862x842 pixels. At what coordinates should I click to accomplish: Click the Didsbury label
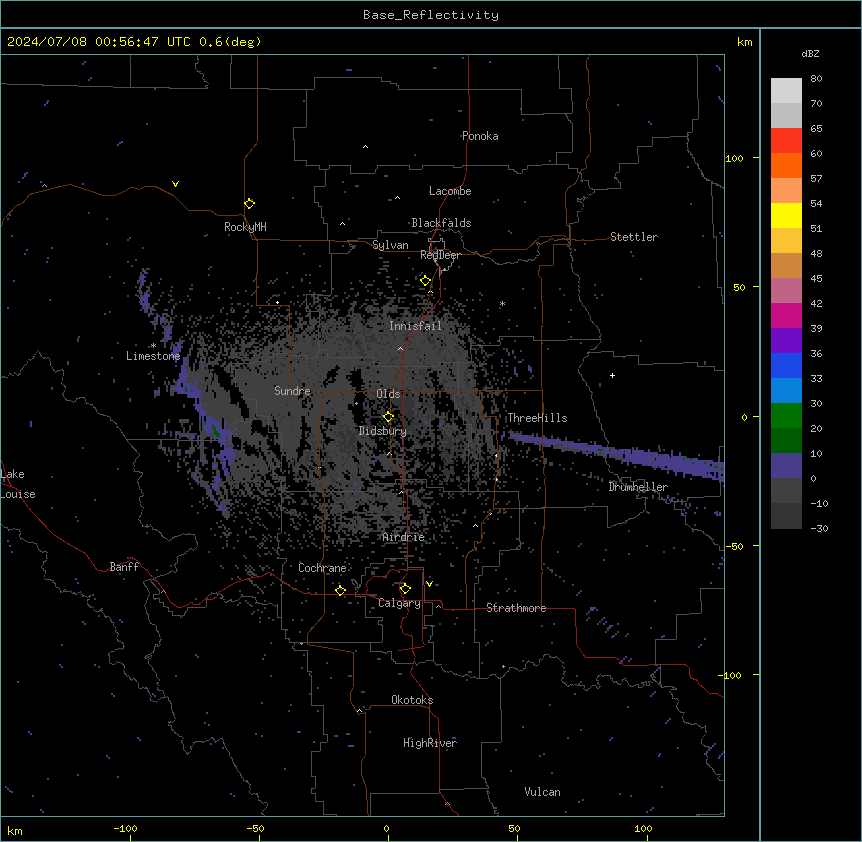(383, 431)
